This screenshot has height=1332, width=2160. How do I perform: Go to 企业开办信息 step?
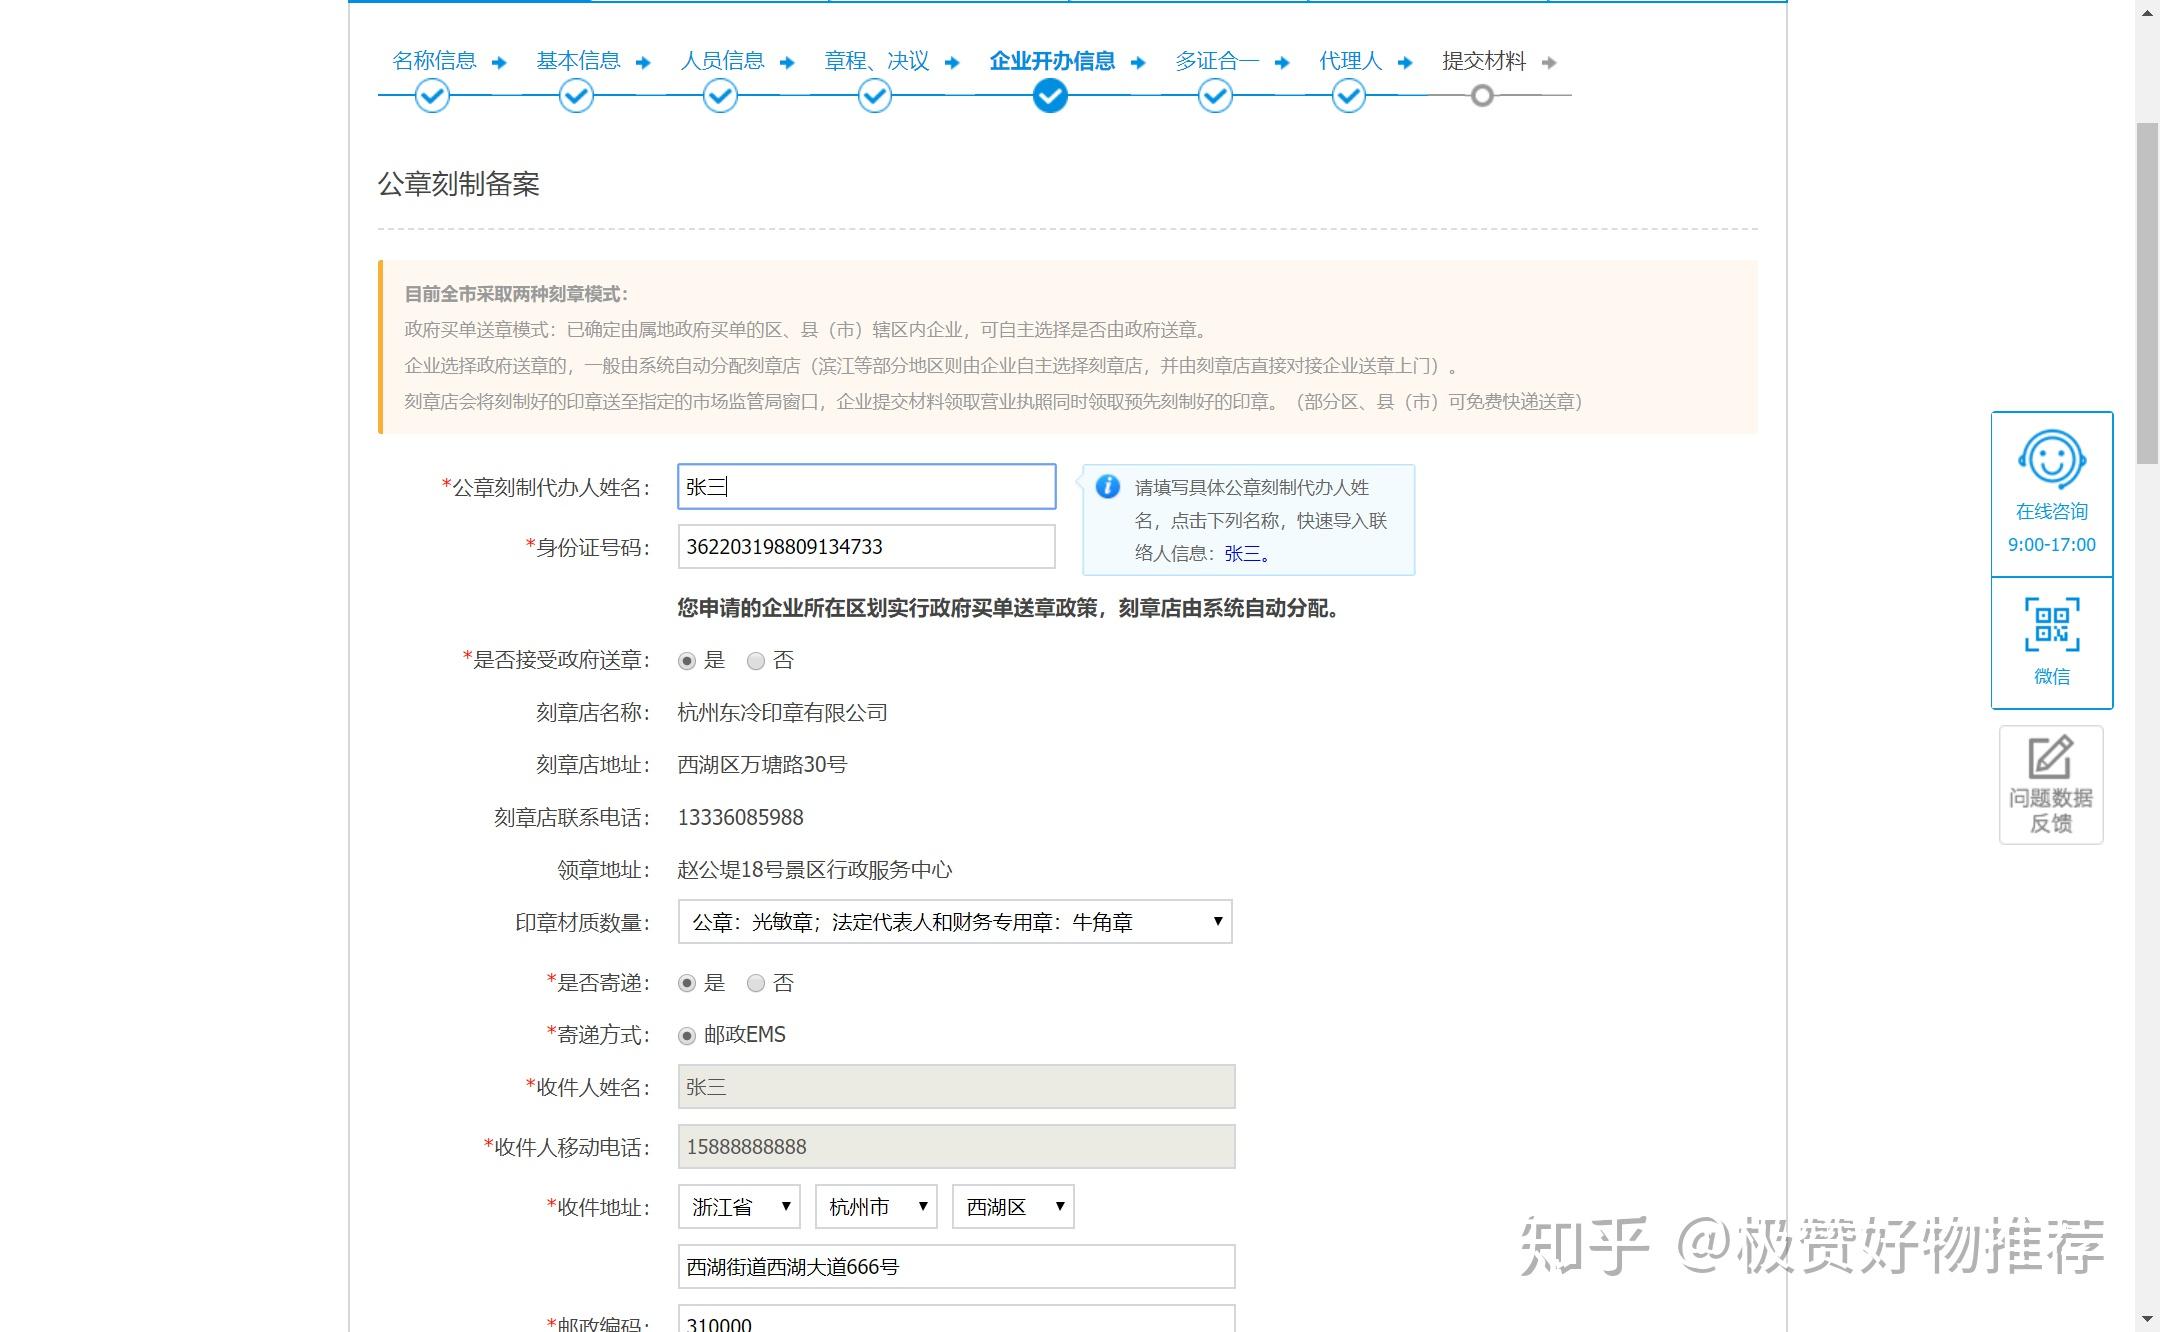pos(1052,61)
